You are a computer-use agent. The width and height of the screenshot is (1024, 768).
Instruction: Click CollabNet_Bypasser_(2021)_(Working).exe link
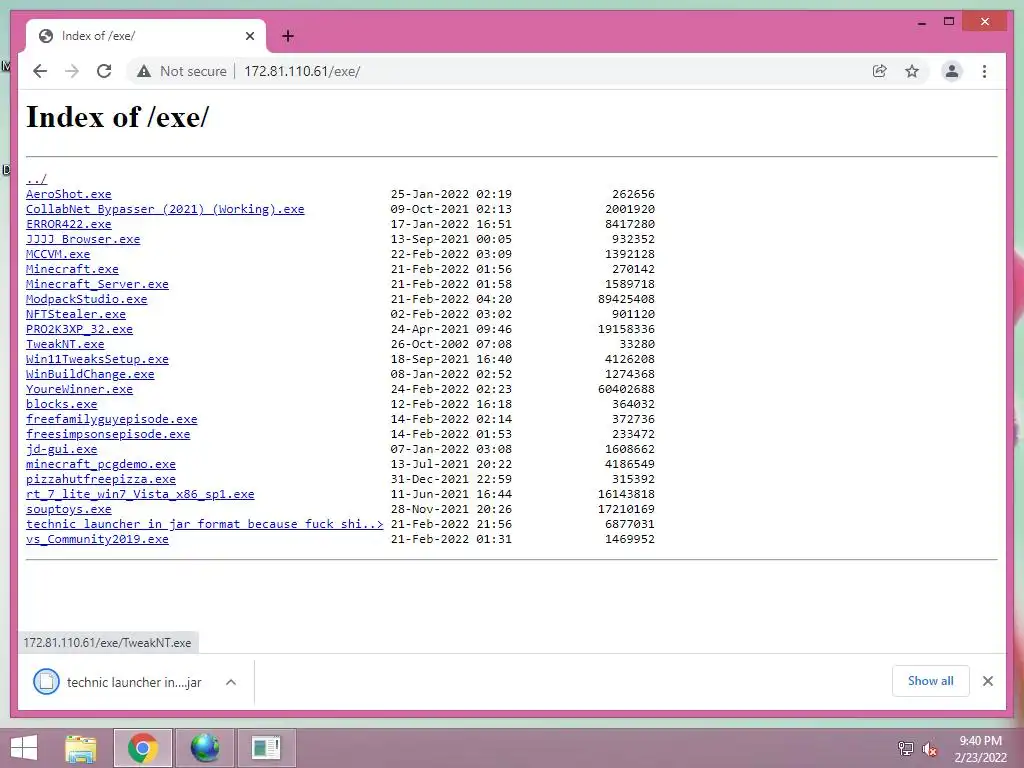(165, 209)
